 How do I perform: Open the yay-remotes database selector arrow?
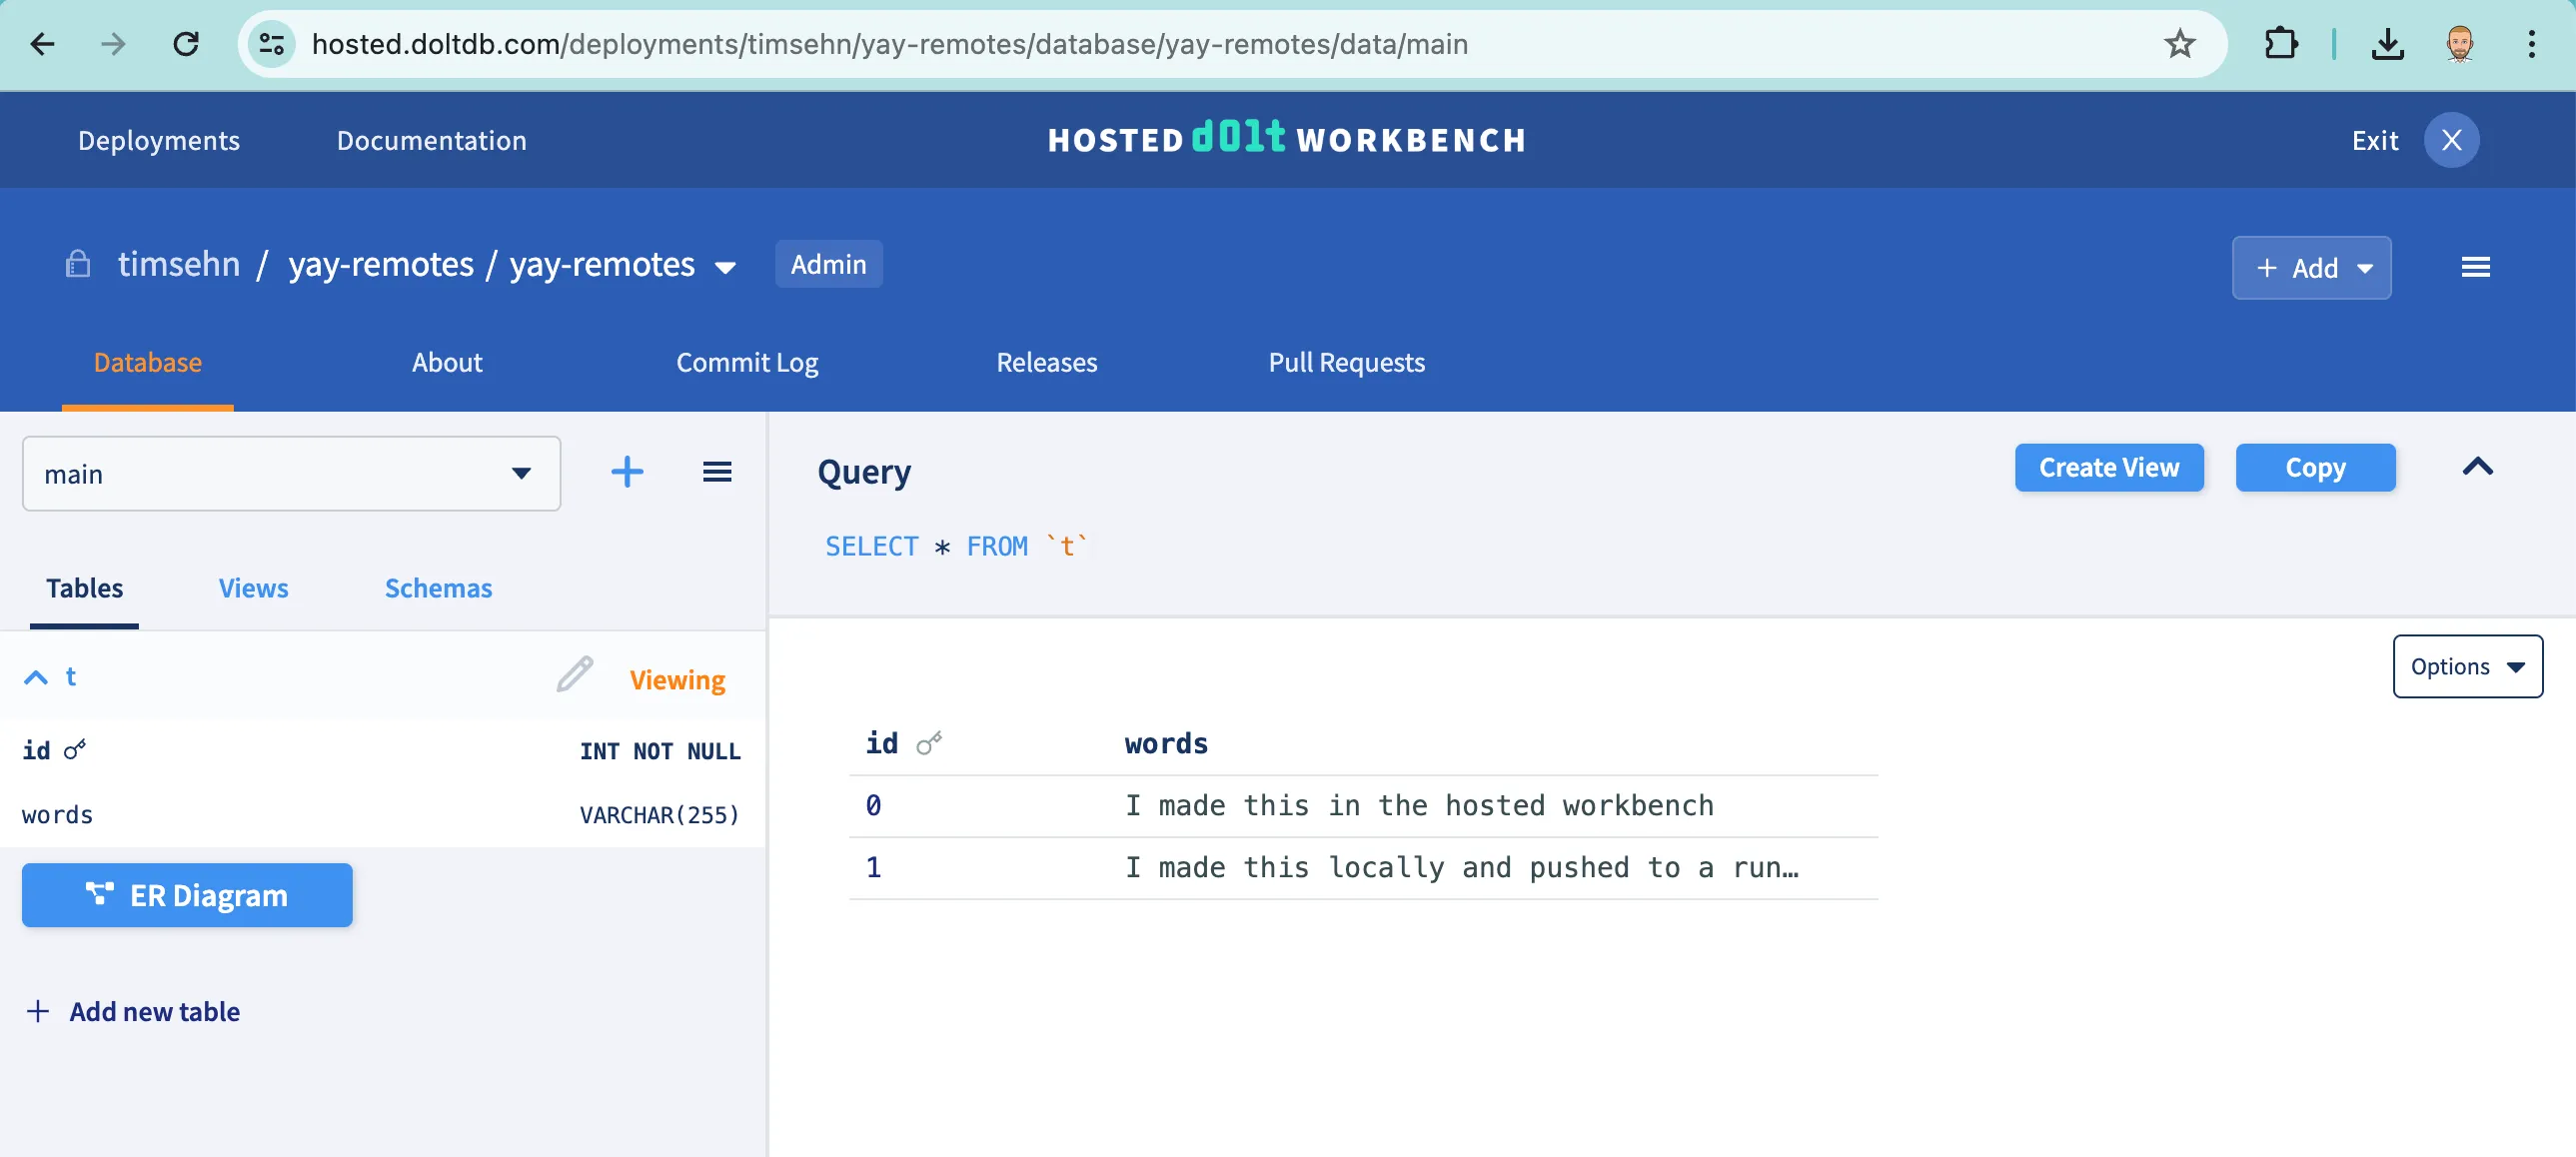(725, 267)
